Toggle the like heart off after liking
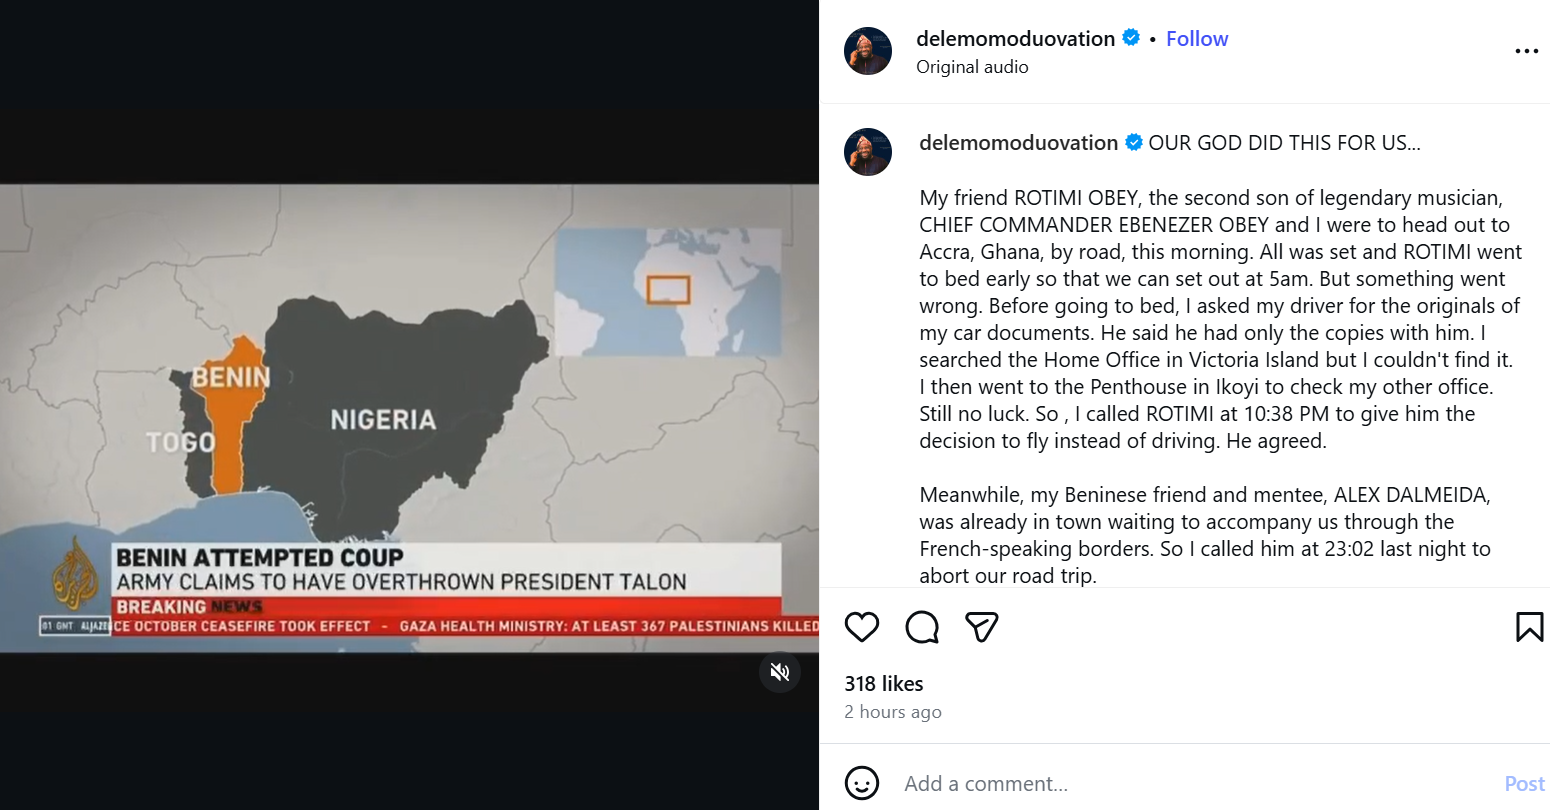This screenshot has width=1550, height=810. click(x=861, y=627)
